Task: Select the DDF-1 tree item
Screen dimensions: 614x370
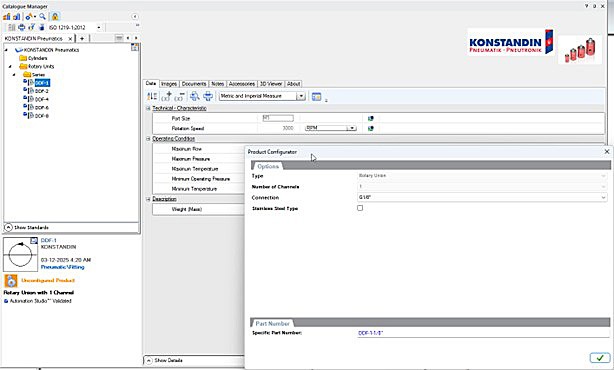Action: click(42, 83)
